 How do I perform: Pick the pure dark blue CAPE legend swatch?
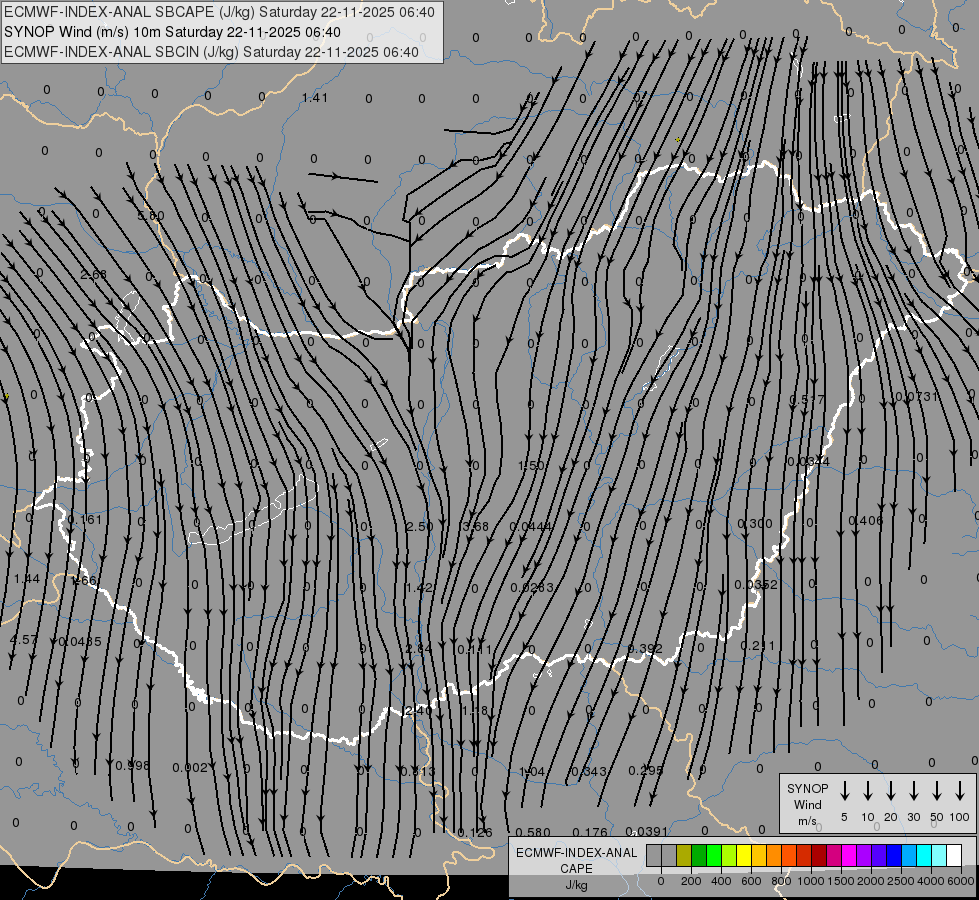tap(893, 856)
